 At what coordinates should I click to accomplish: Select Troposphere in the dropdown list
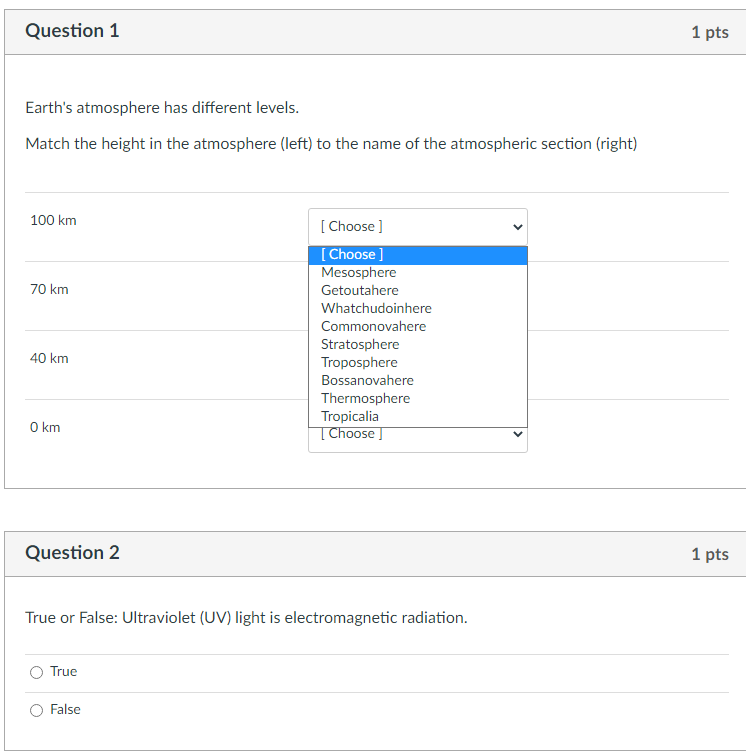click(x=417, y=363)
